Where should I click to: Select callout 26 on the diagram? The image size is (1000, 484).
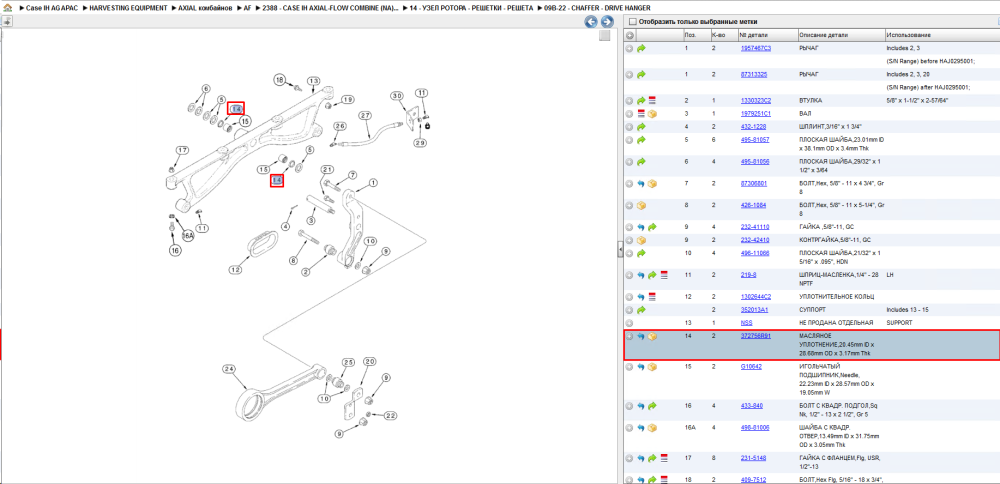(x=339, y=126)
